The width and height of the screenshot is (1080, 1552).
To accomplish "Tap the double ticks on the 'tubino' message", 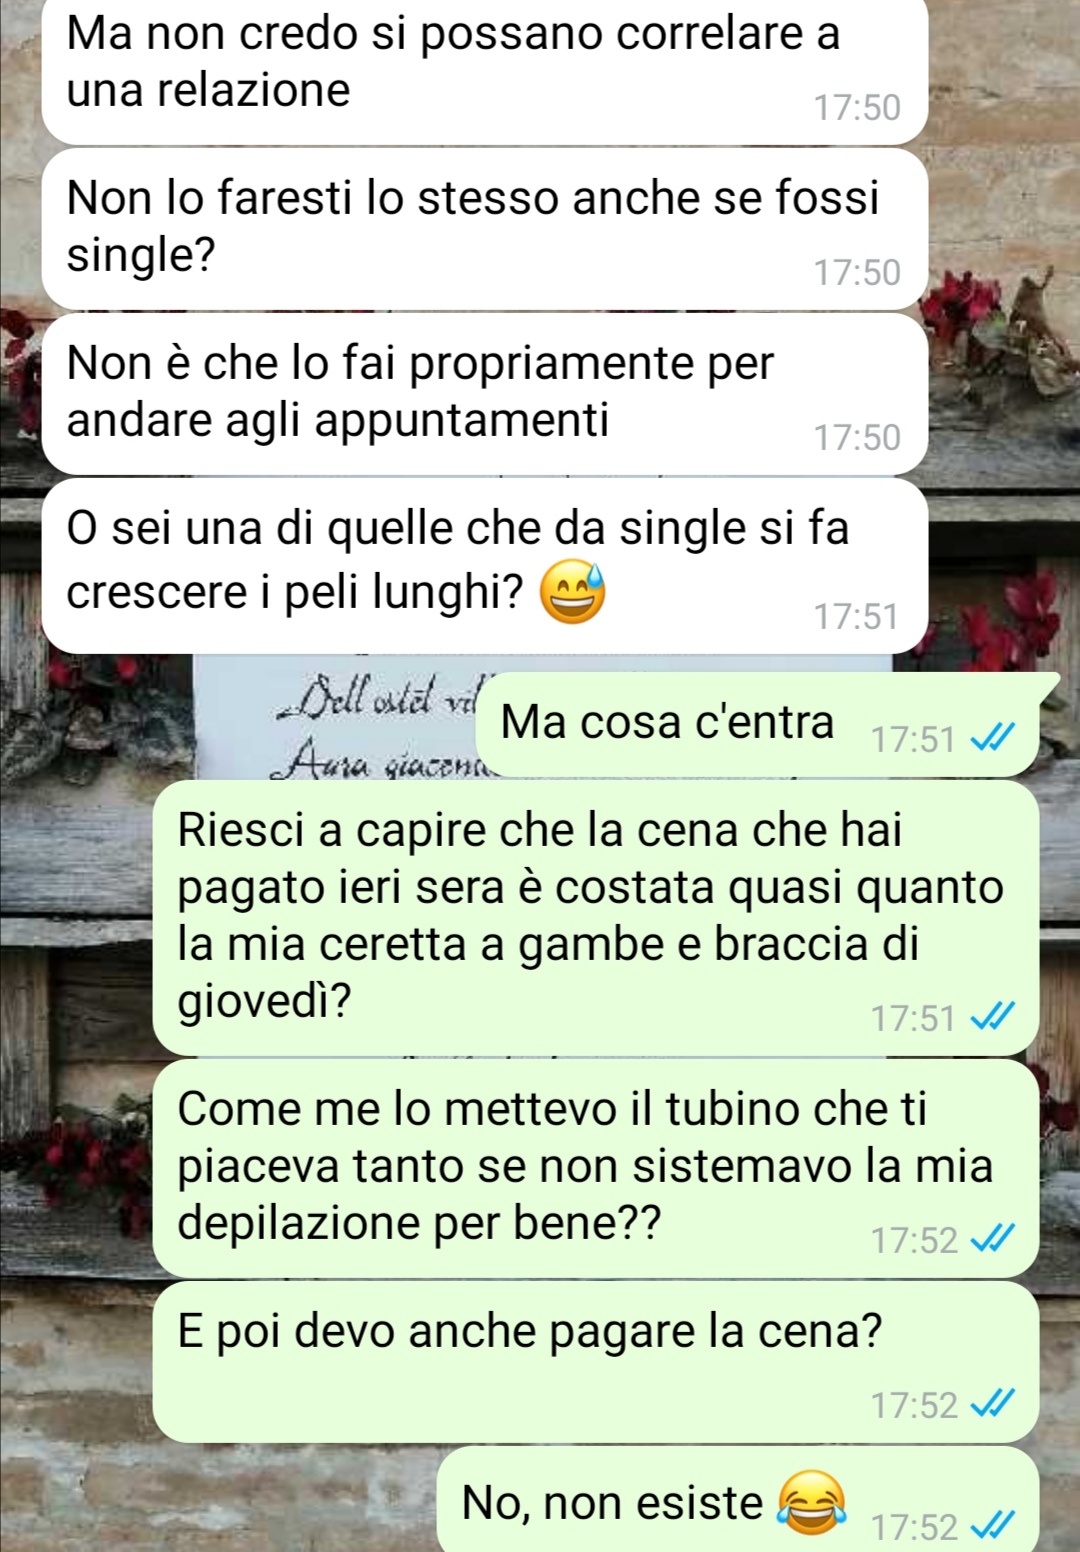I will pyautogui.click(x=993, y=1240).
